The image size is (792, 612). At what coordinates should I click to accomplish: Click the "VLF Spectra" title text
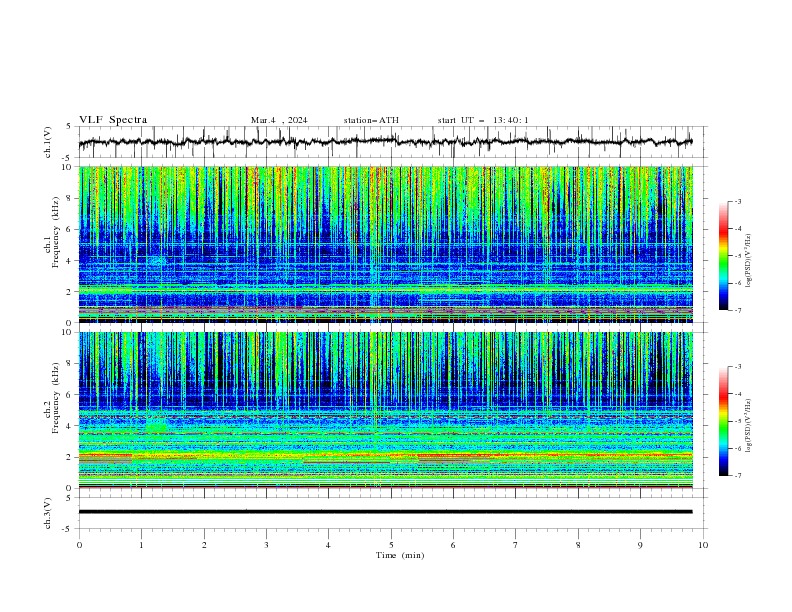pyautogui.click(x=113, y=120)
